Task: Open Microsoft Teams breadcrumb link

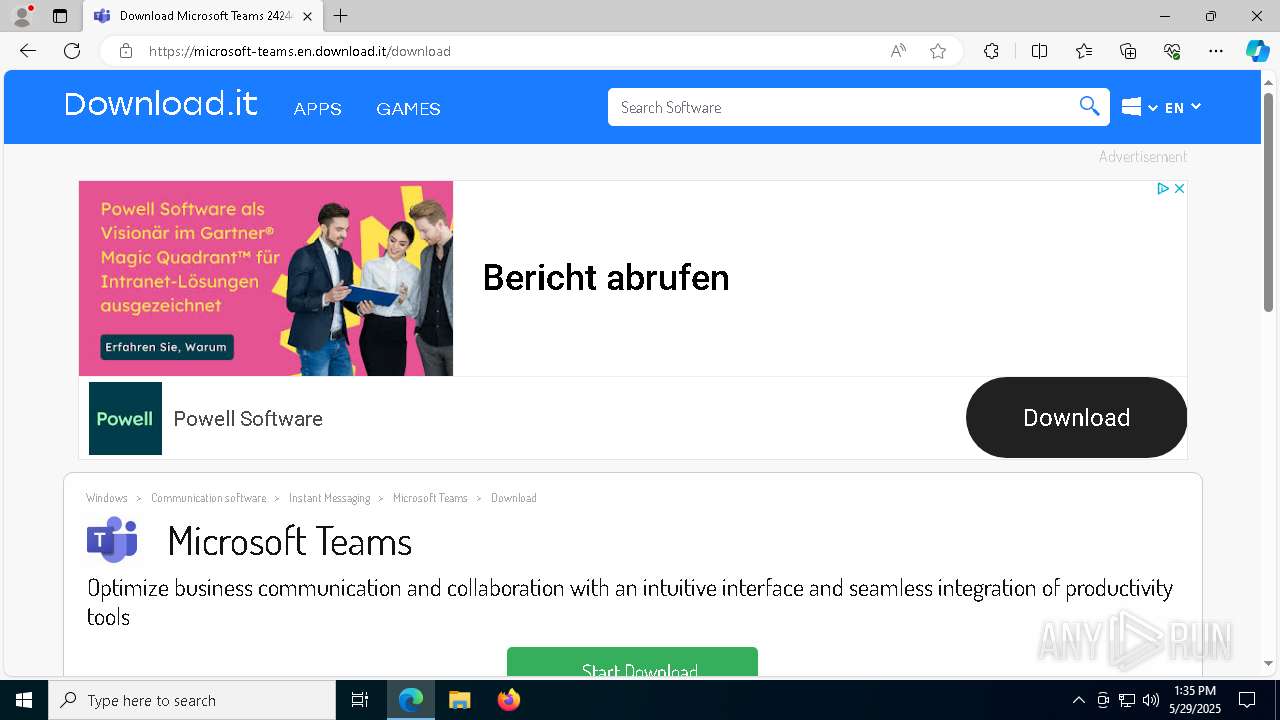Action: (x=430, y=498)
